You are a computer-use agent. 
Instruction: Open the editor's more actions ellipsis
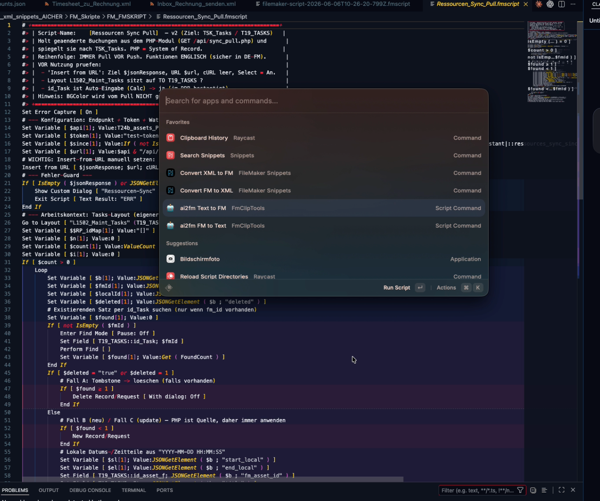coord(573,4)
